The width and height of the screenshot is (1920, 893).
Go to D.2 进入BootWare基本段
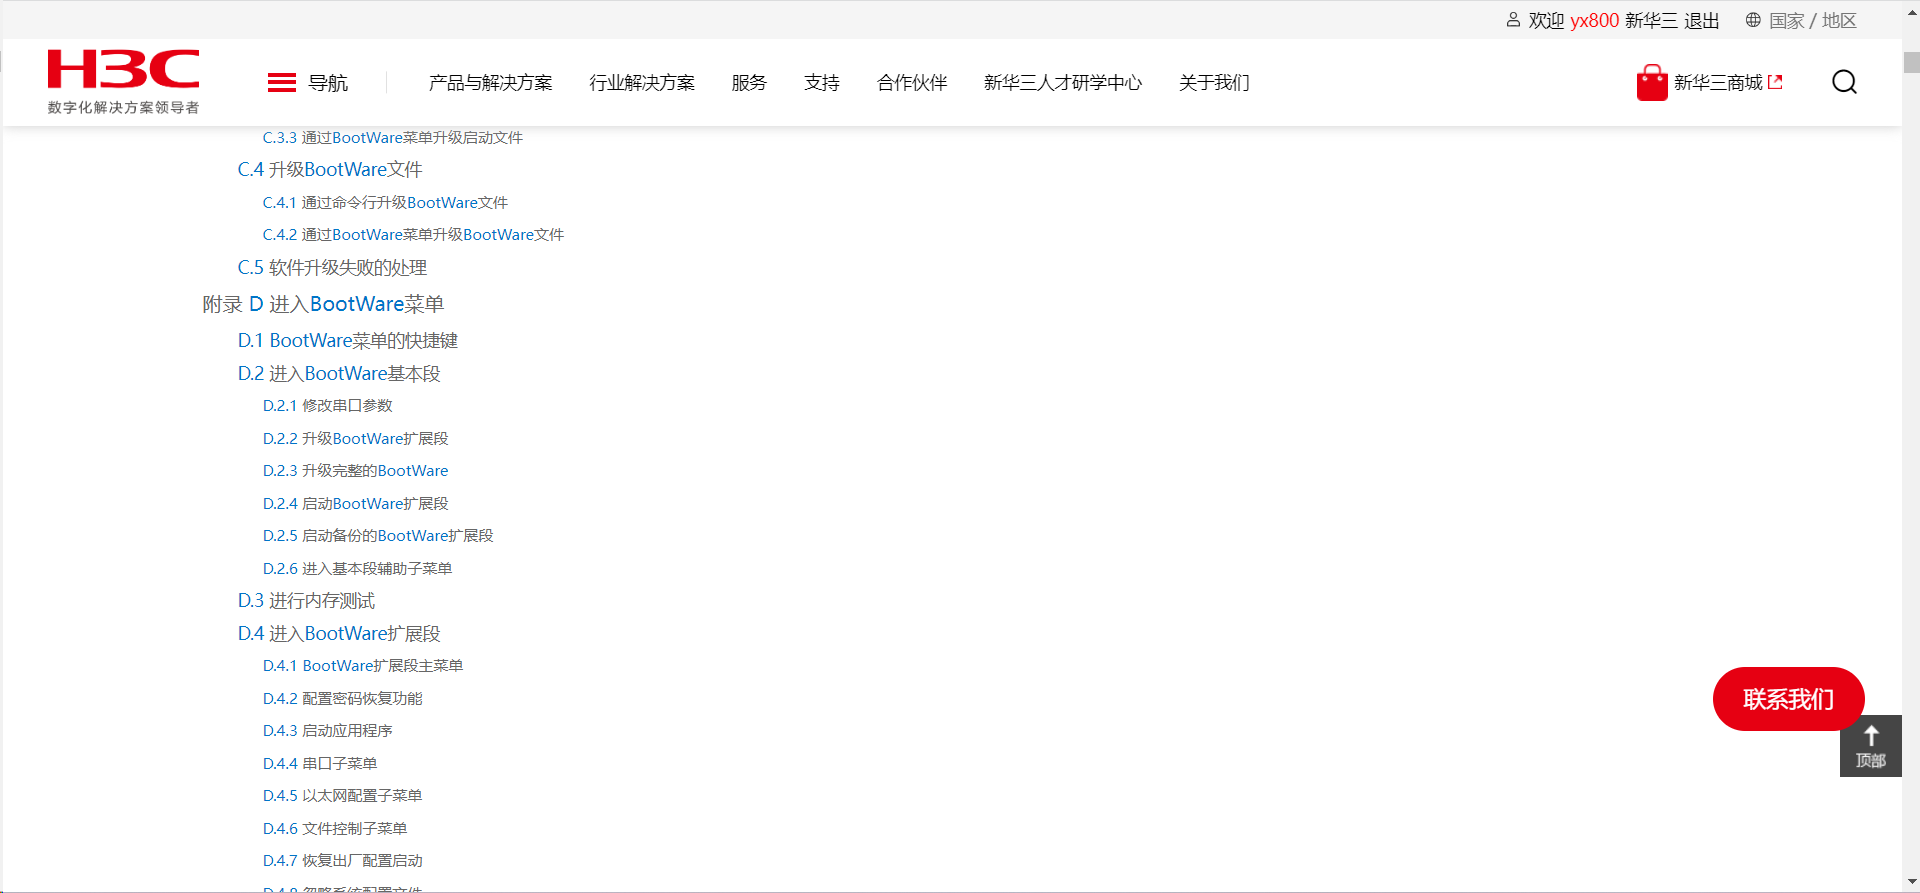coord(339,374)
